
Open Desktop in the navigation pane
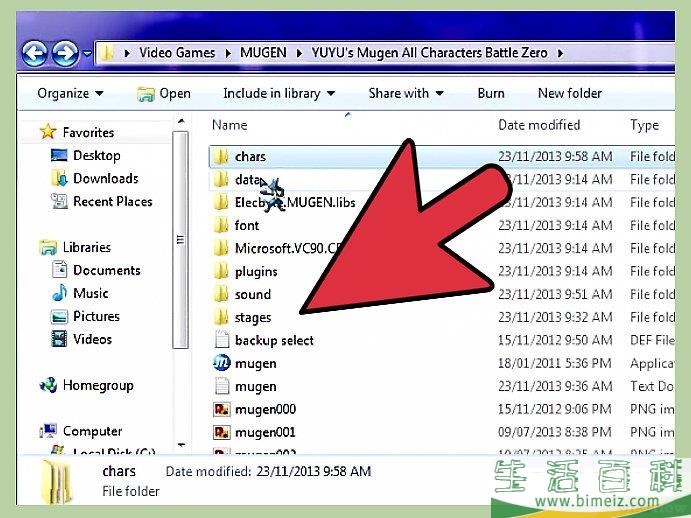(x=97, y=155)
